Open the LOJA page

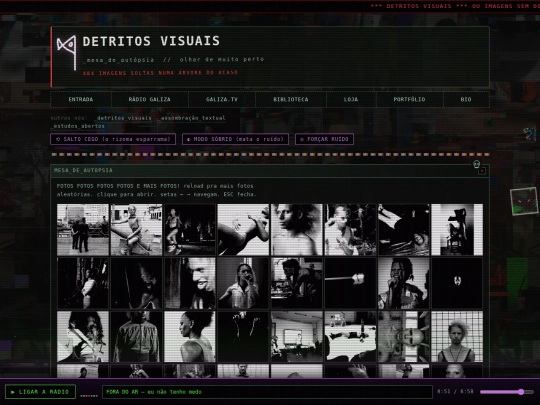351,100
